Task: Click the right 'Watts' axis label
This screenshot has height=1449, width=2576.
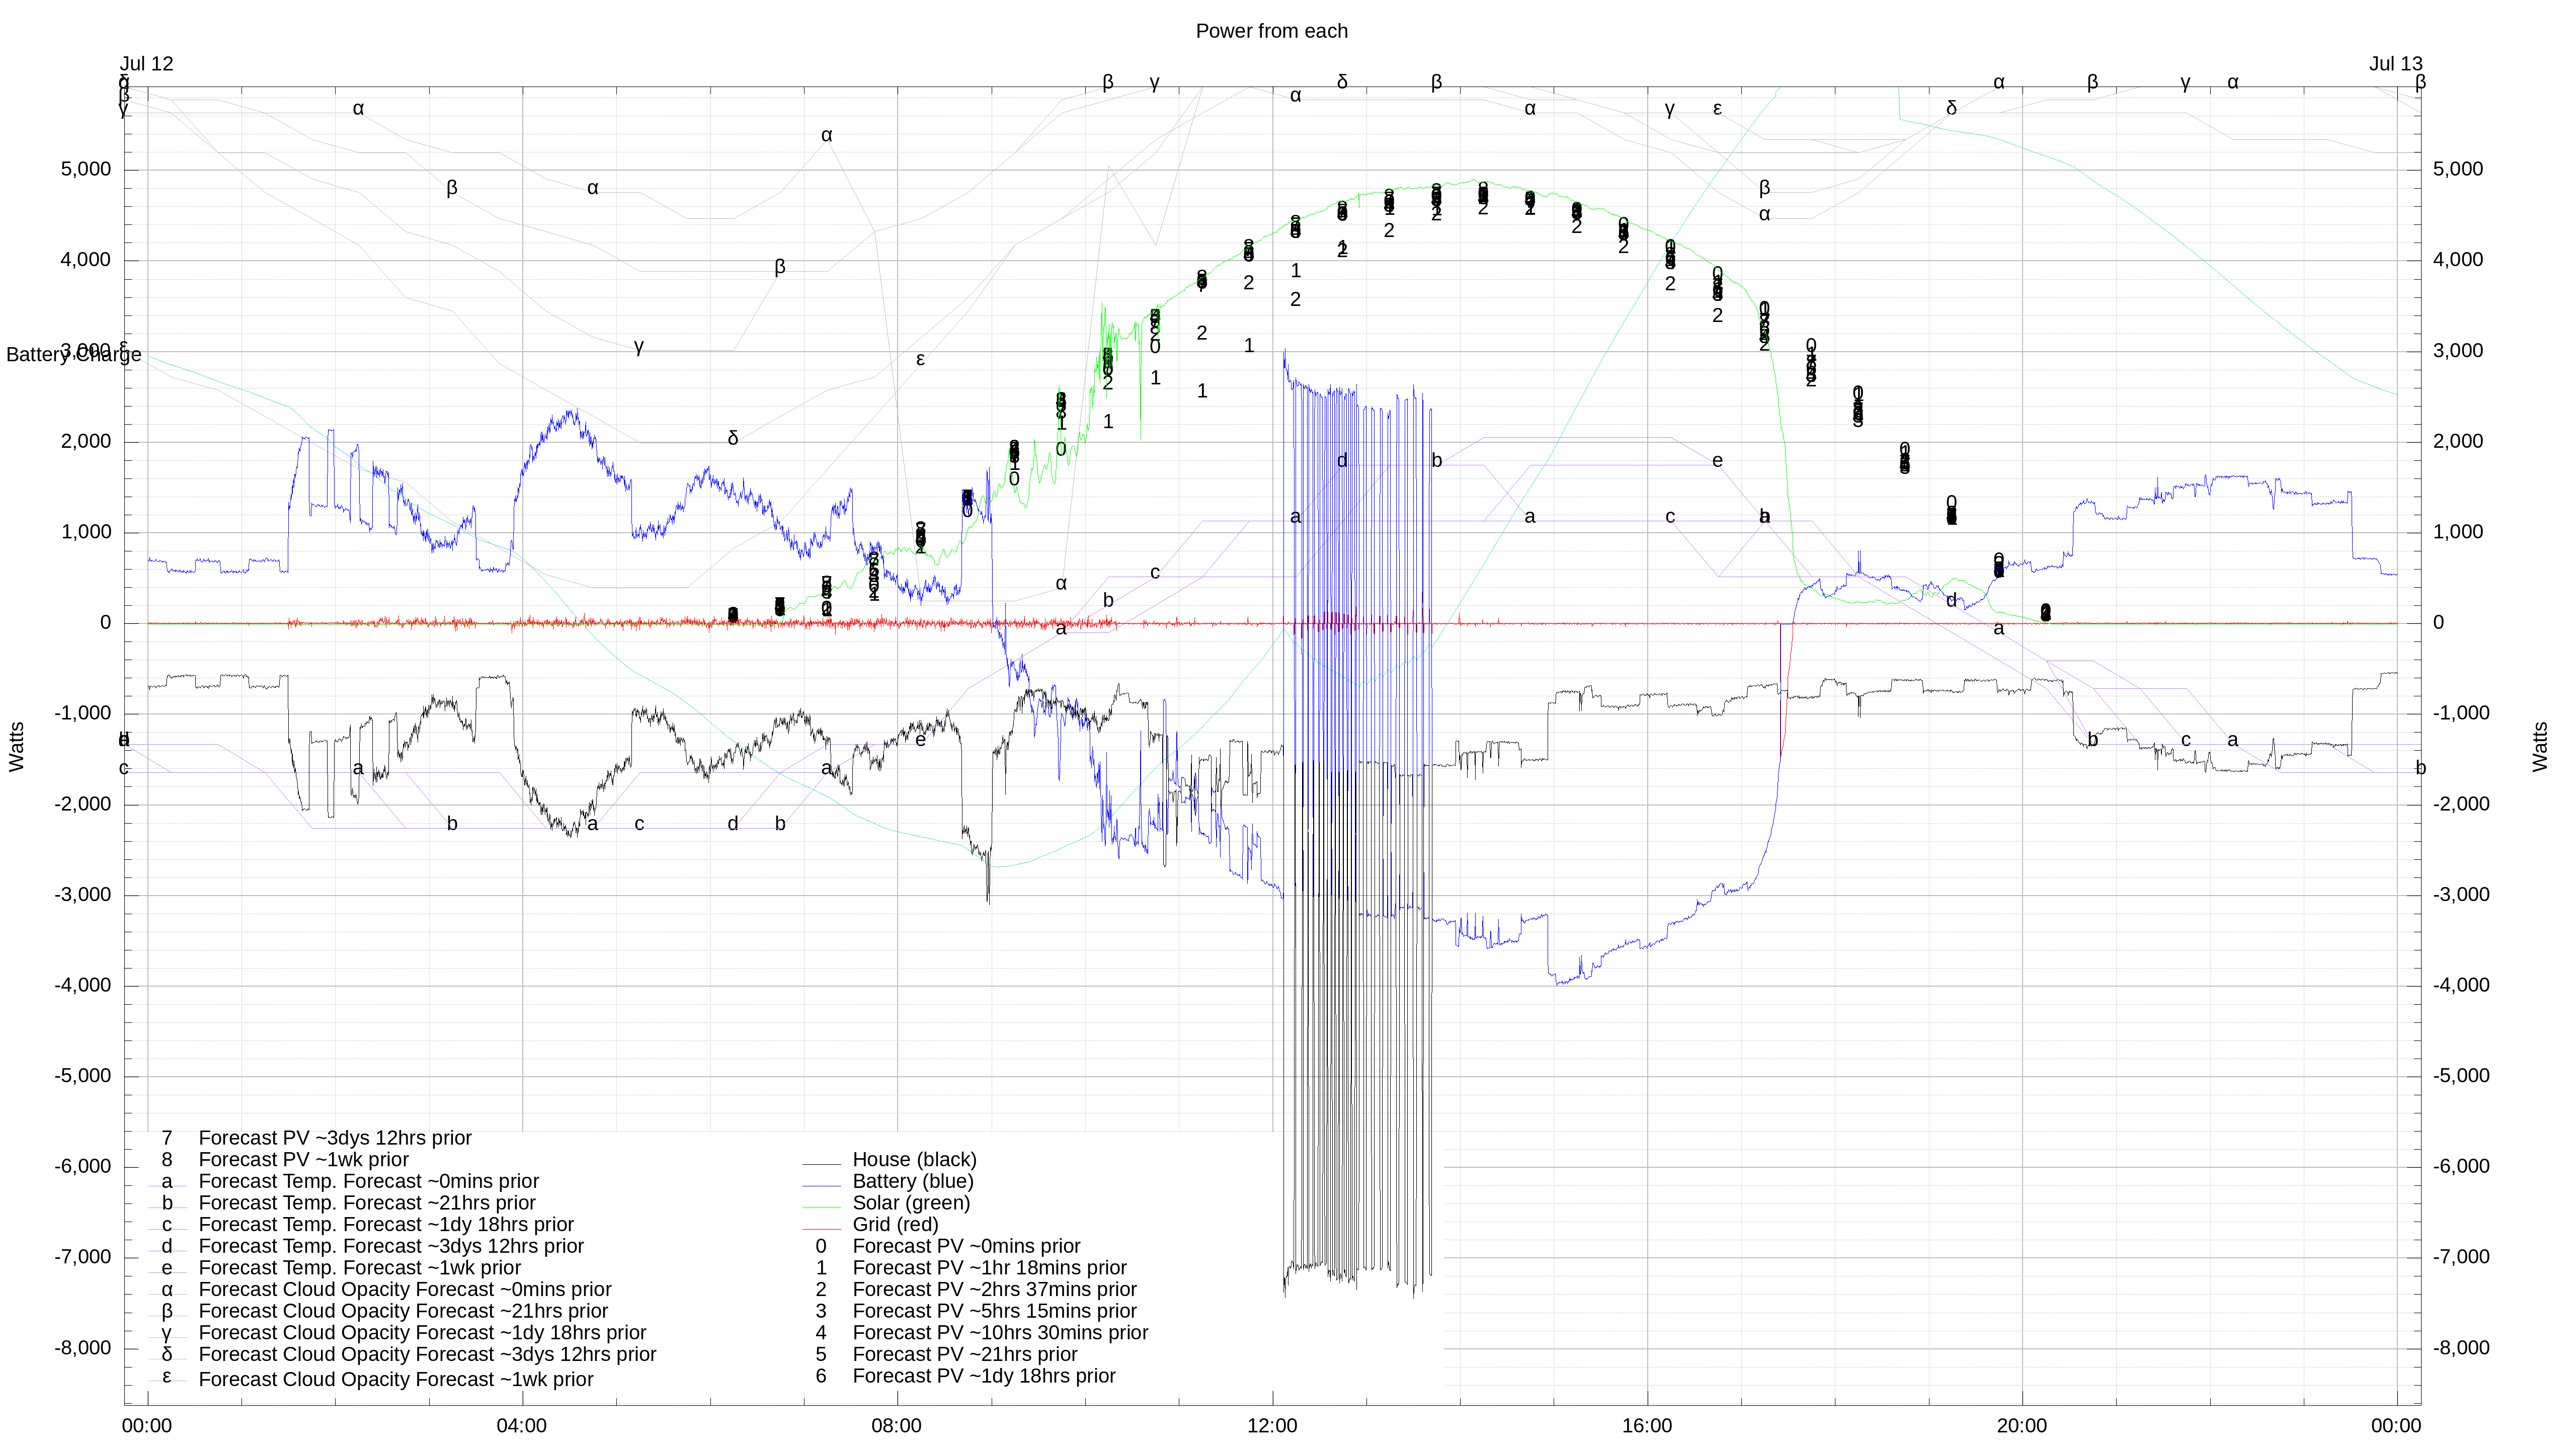Action: click(2541, 747)
